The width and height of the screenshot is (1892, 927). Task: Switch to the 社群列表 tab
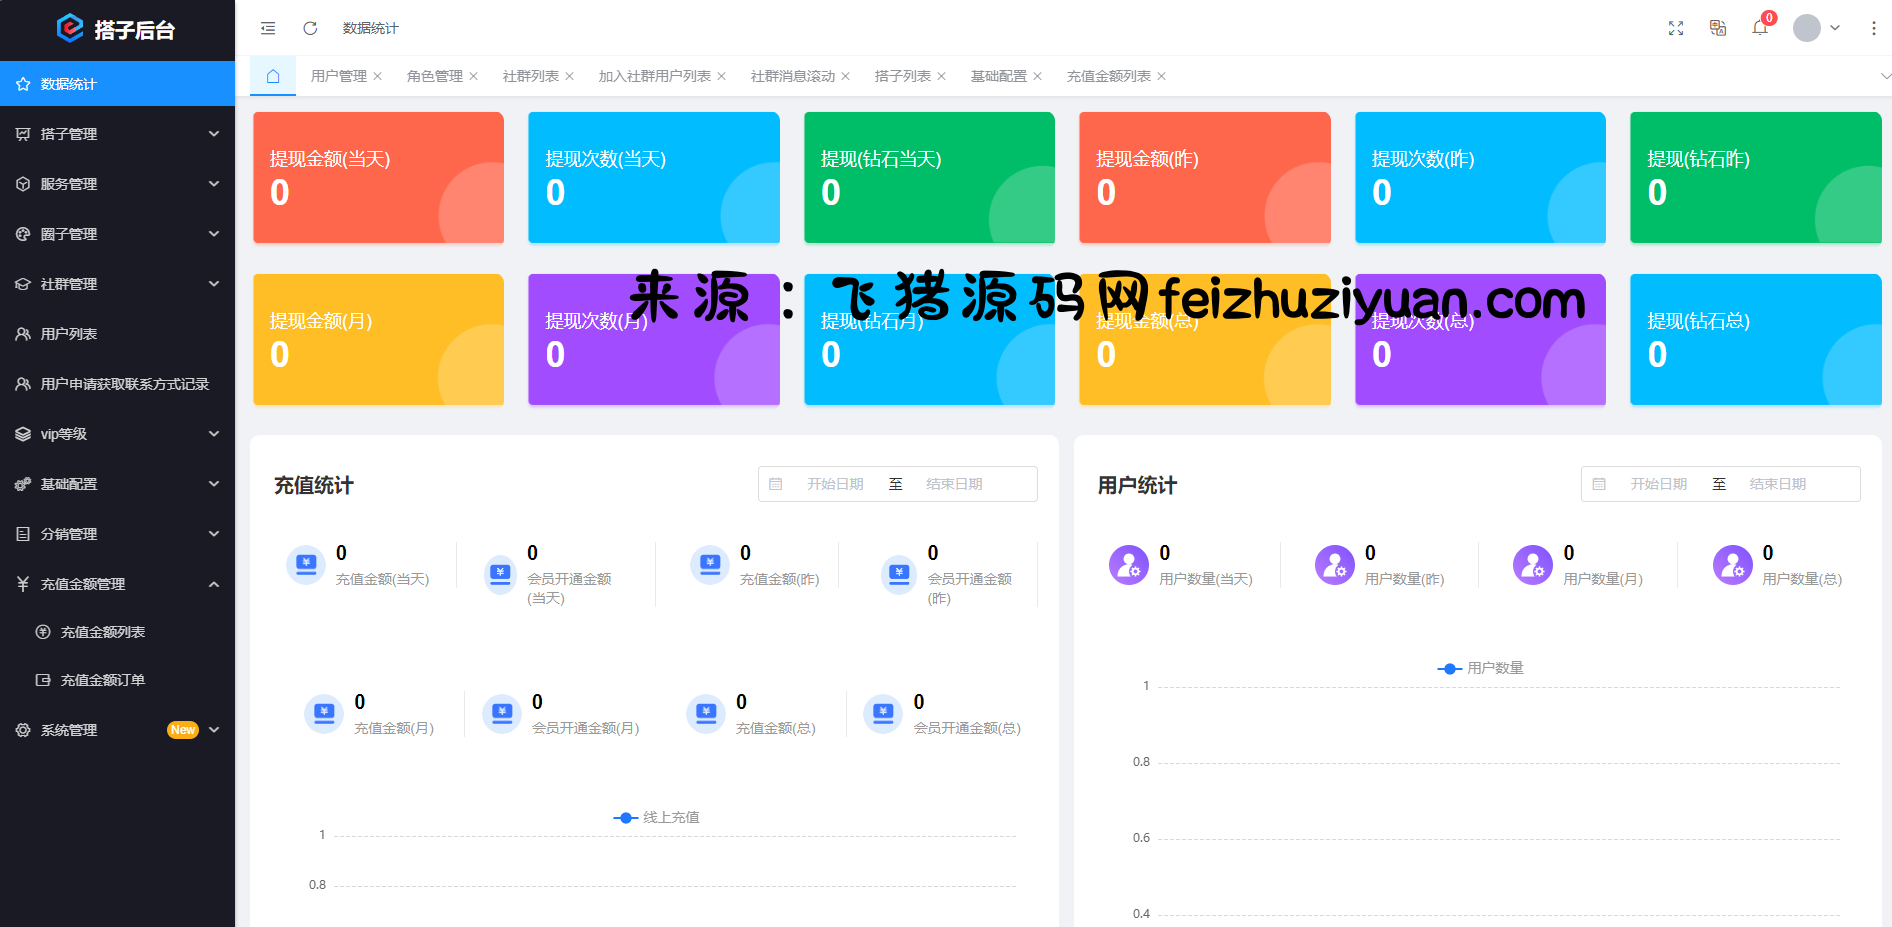pos(530,76)
